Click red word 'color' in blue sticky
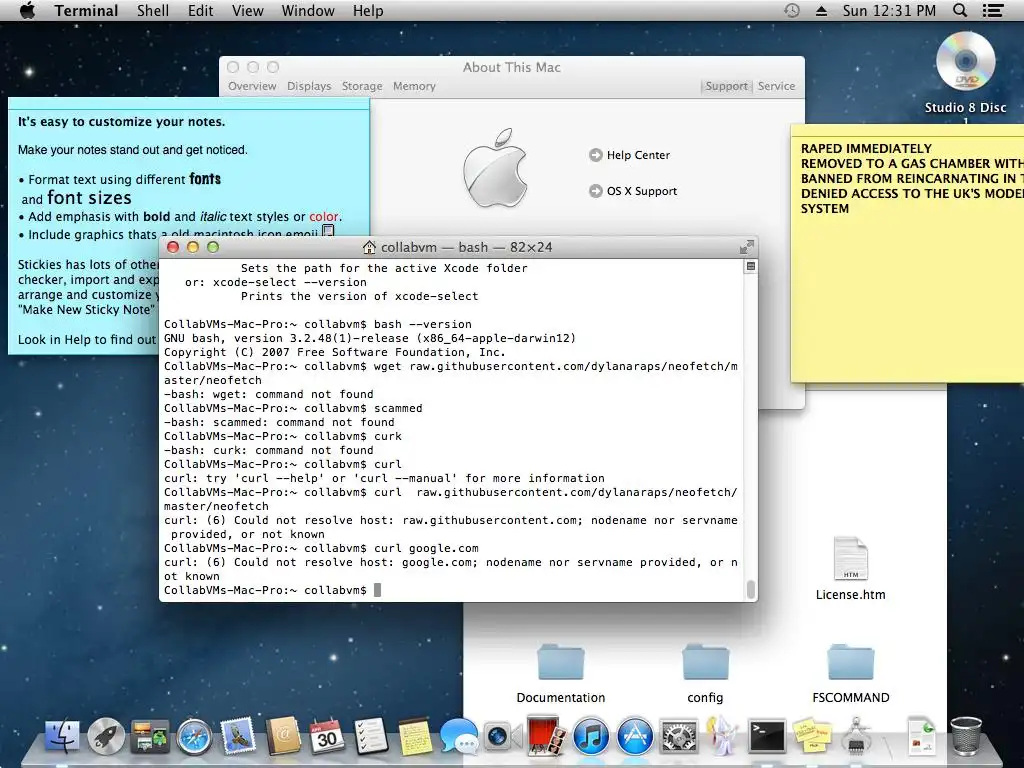This screenshot has height=768, width=1024. [x=324, y=217]
